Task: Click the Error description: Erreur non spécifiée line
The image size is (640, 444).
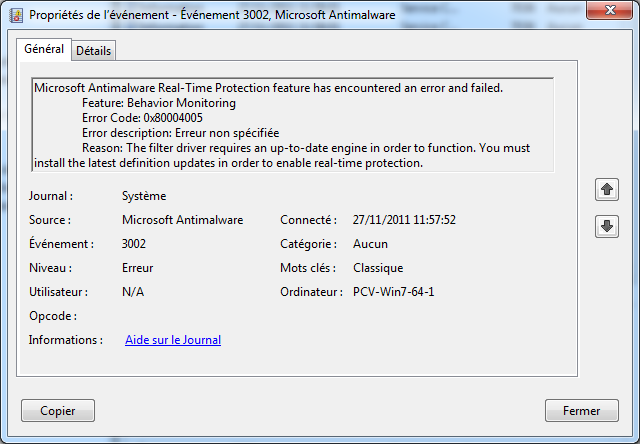Action: pos(180,133)
